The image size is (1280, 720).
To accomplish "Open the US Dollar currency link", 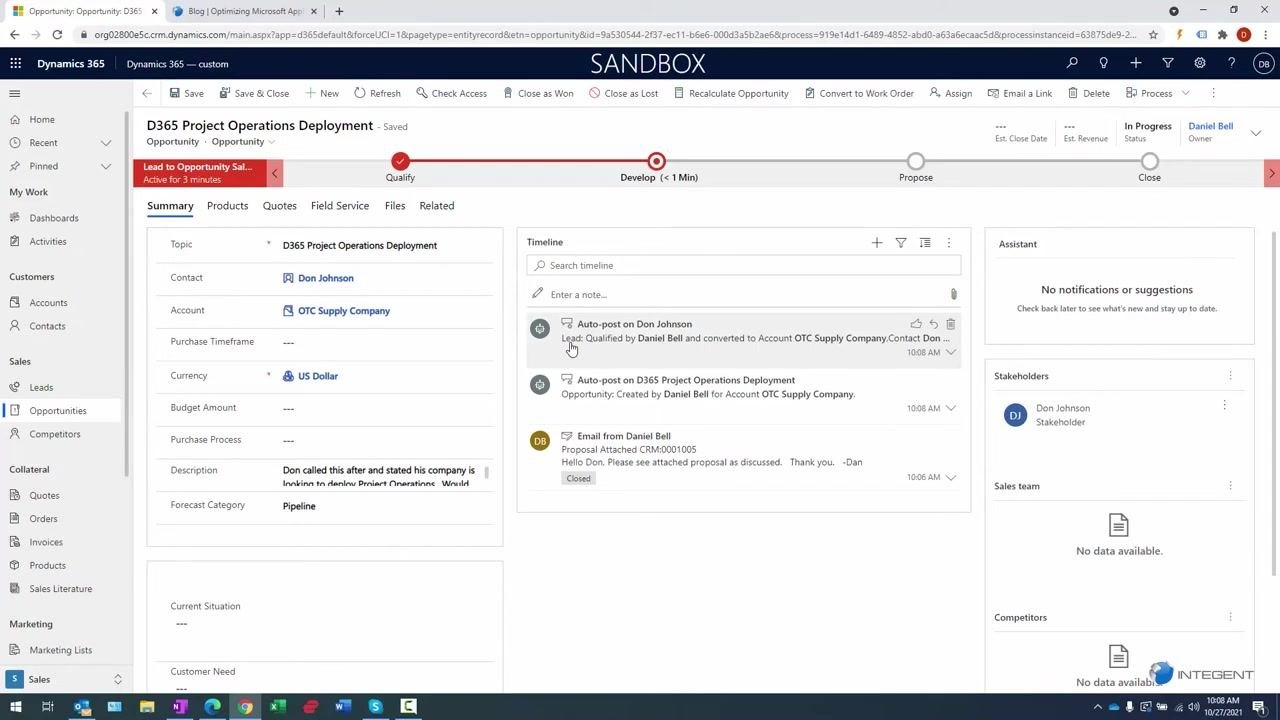I will [x=318, y=376].
